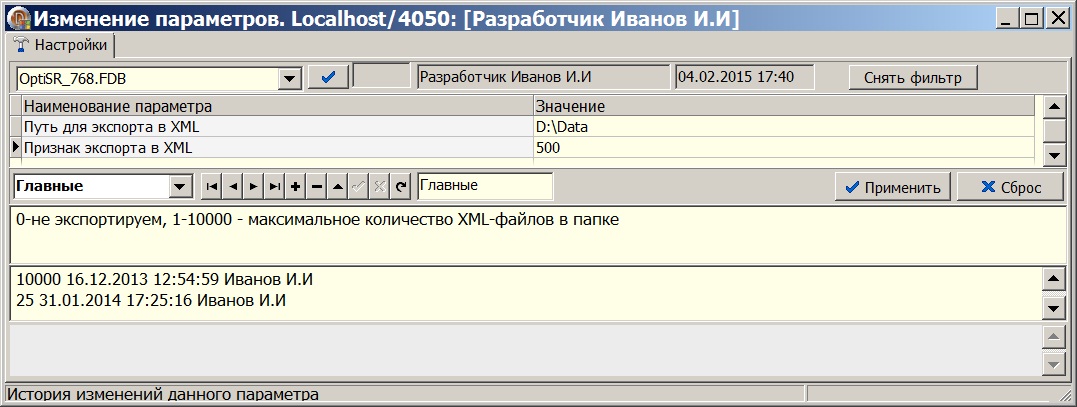The width and height of the screenshot is (1077, 407).
Task: Click the blue checkmark connect button
Action: [328, 78]
